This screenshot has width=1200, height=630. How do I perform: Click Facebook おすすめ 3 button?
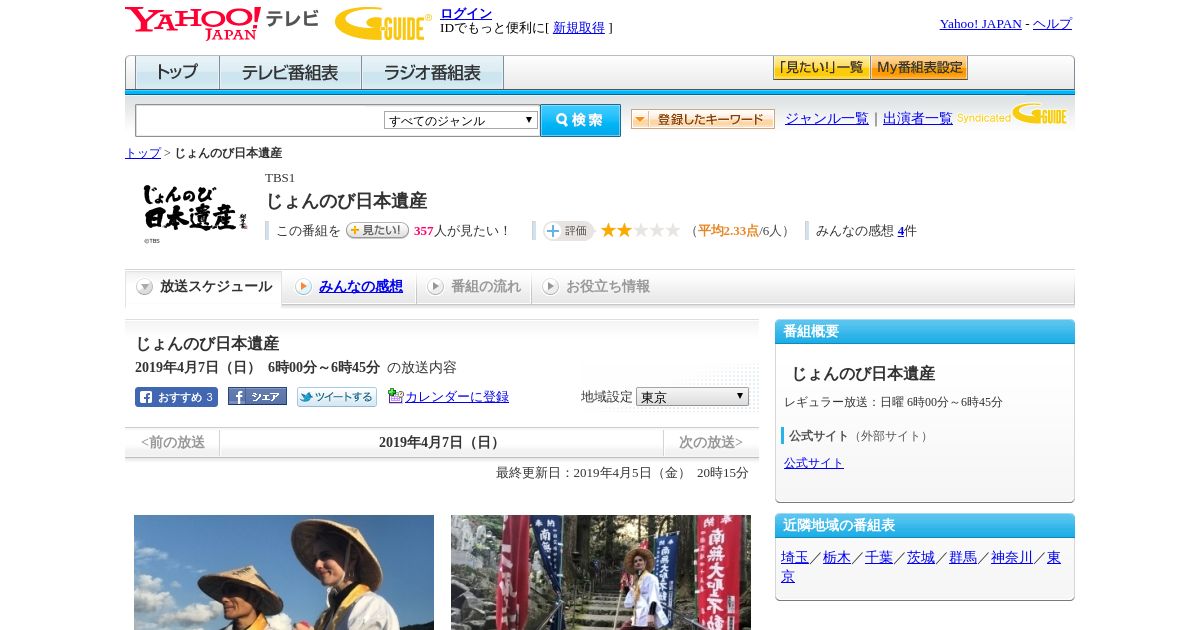(176, 397)
